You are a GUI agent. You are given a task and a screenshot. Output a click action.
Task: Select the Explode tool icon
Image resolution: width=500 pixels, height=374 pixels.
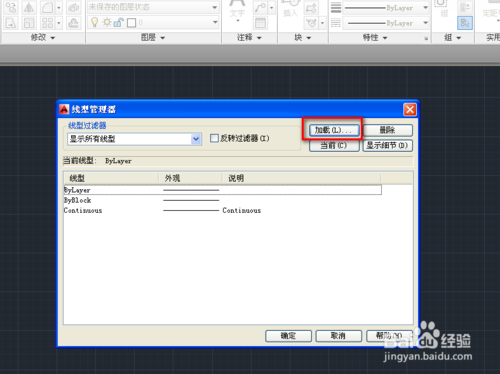click(x=73, y=7)
